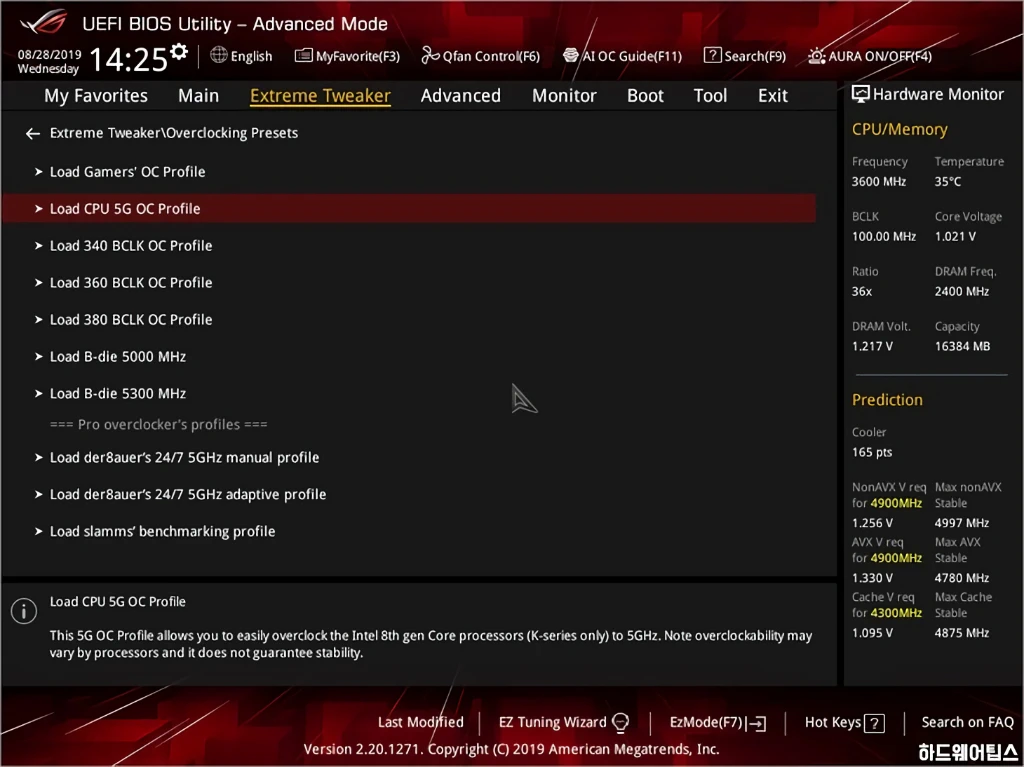The image size is (1024, 767).
Task: Click the Hardware Monitor screen icon
Action: (x=861, y=95)
